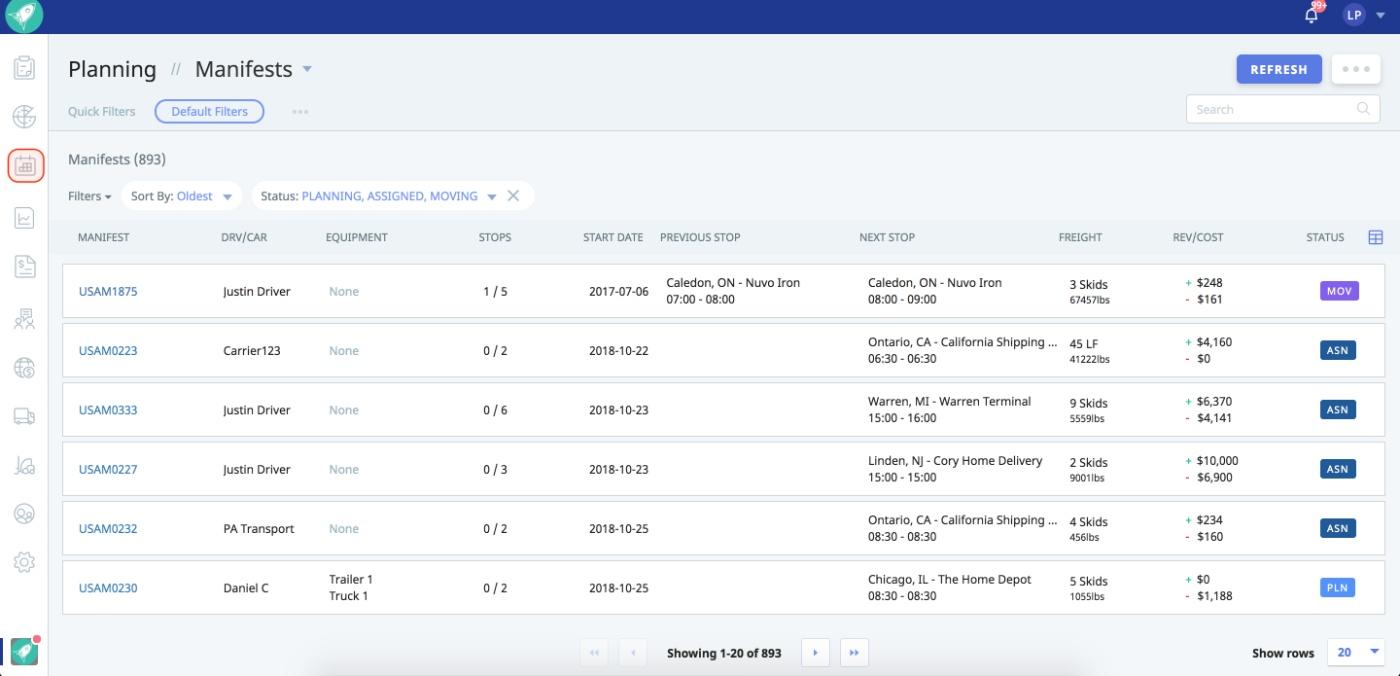Open the gear settings sidebar icon
The image size is (1400, 676).
[x=24, y=562]
